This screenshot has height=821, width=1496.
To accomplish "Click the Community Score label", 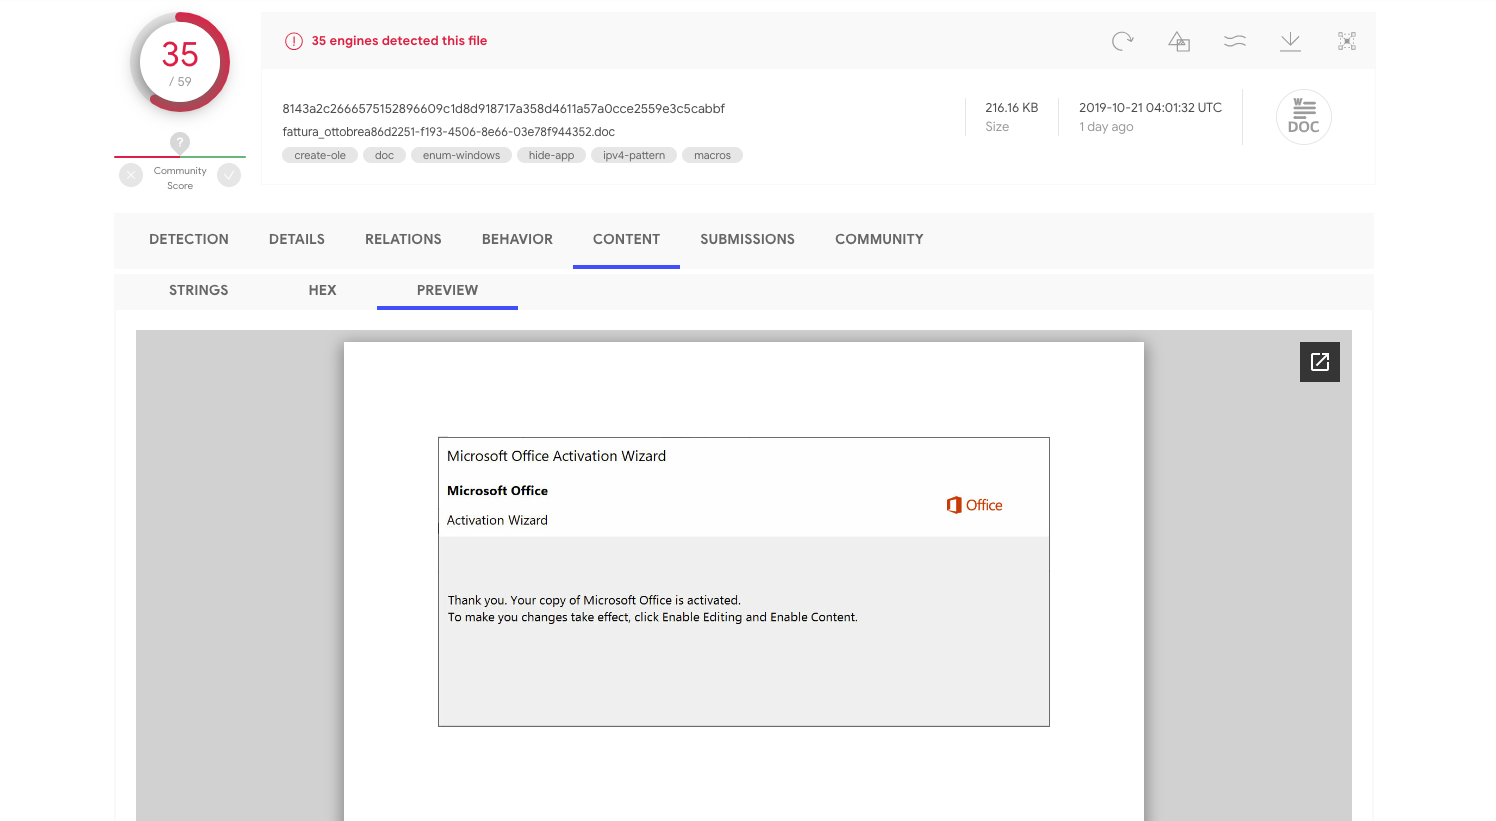I will click(180, 178).
